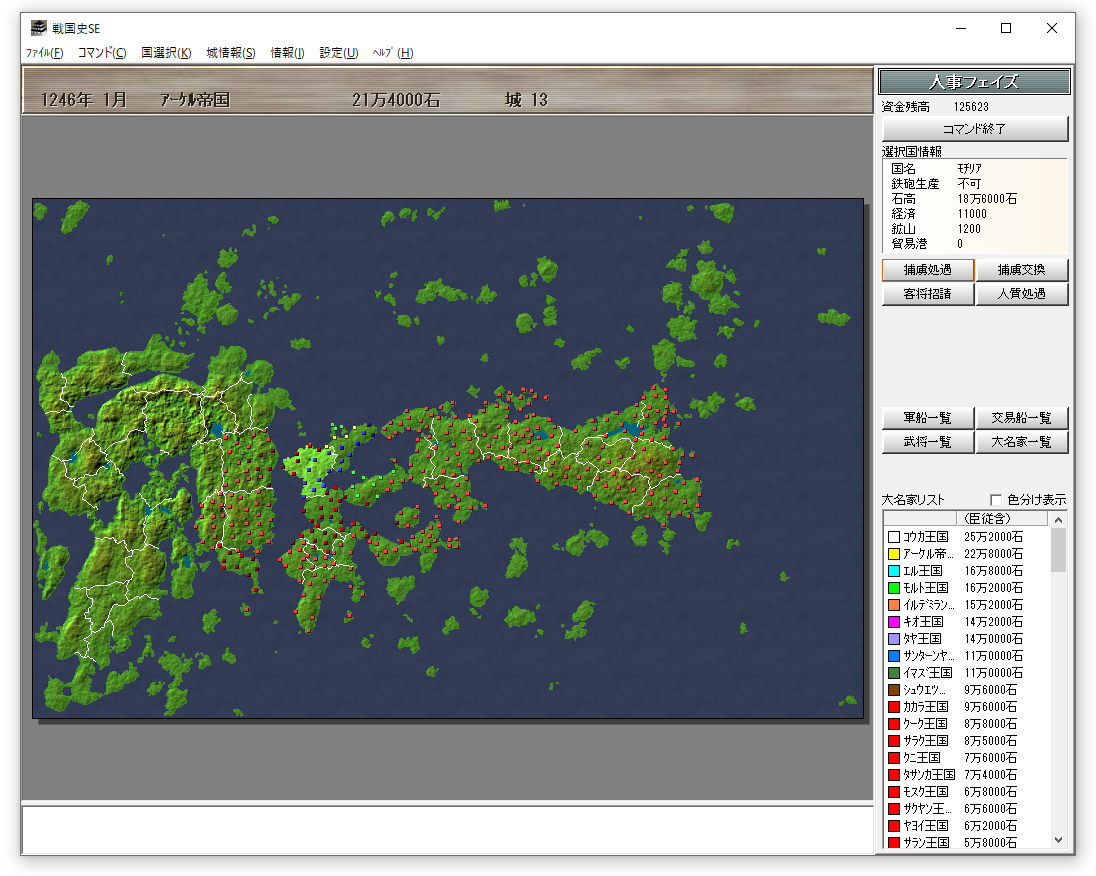Image resolution: width=1096 pixels, height=876 pixels.
Task: Click the (臣従含) column header
Action: point(1000,518)
